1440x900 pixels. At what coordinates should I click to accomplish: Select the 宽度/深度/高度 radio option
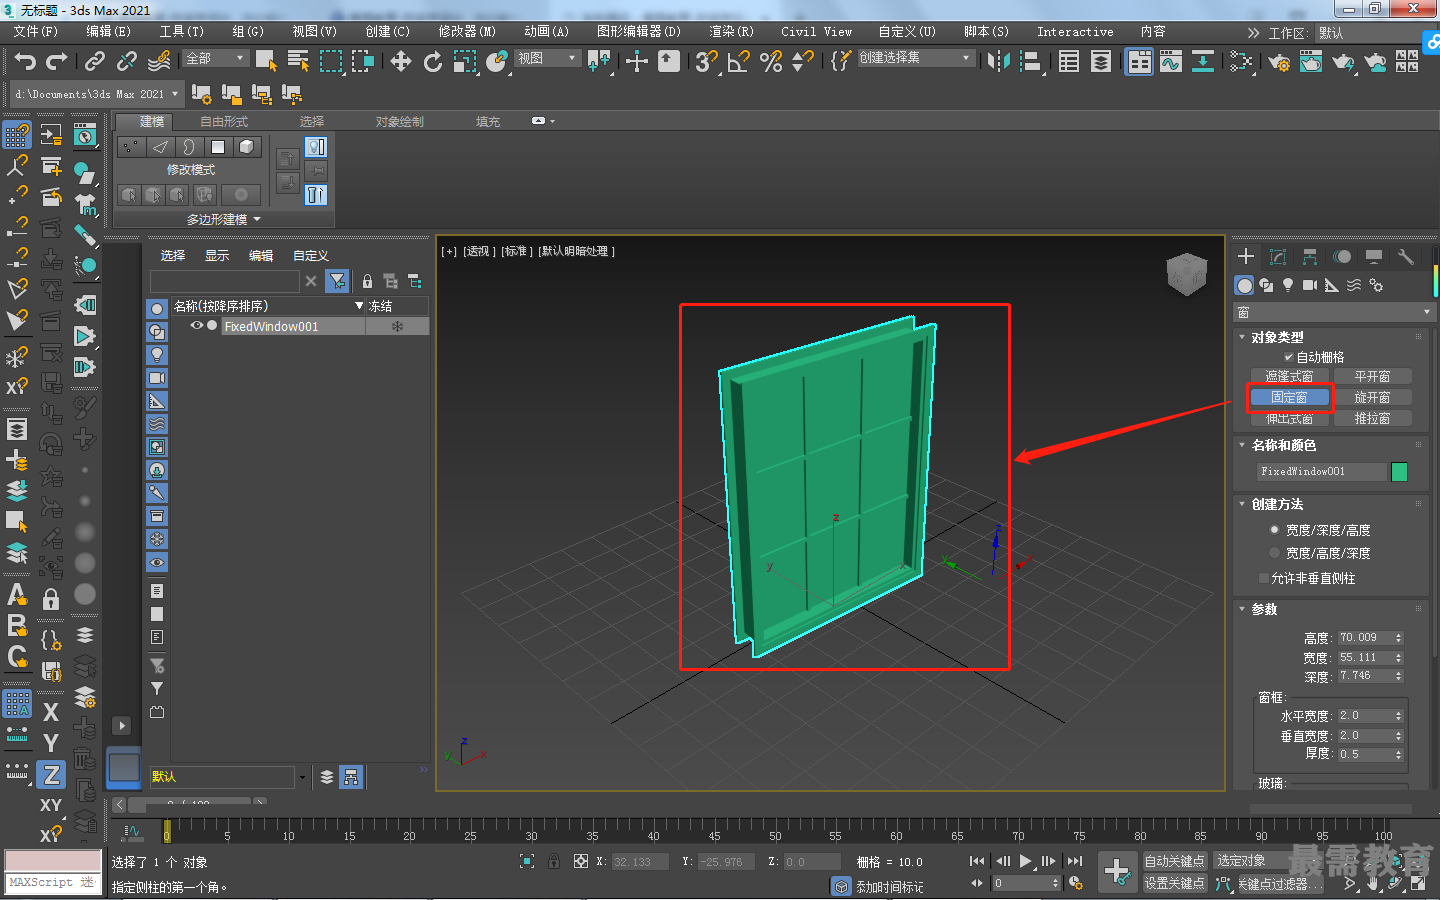[x=1275, y=530]
